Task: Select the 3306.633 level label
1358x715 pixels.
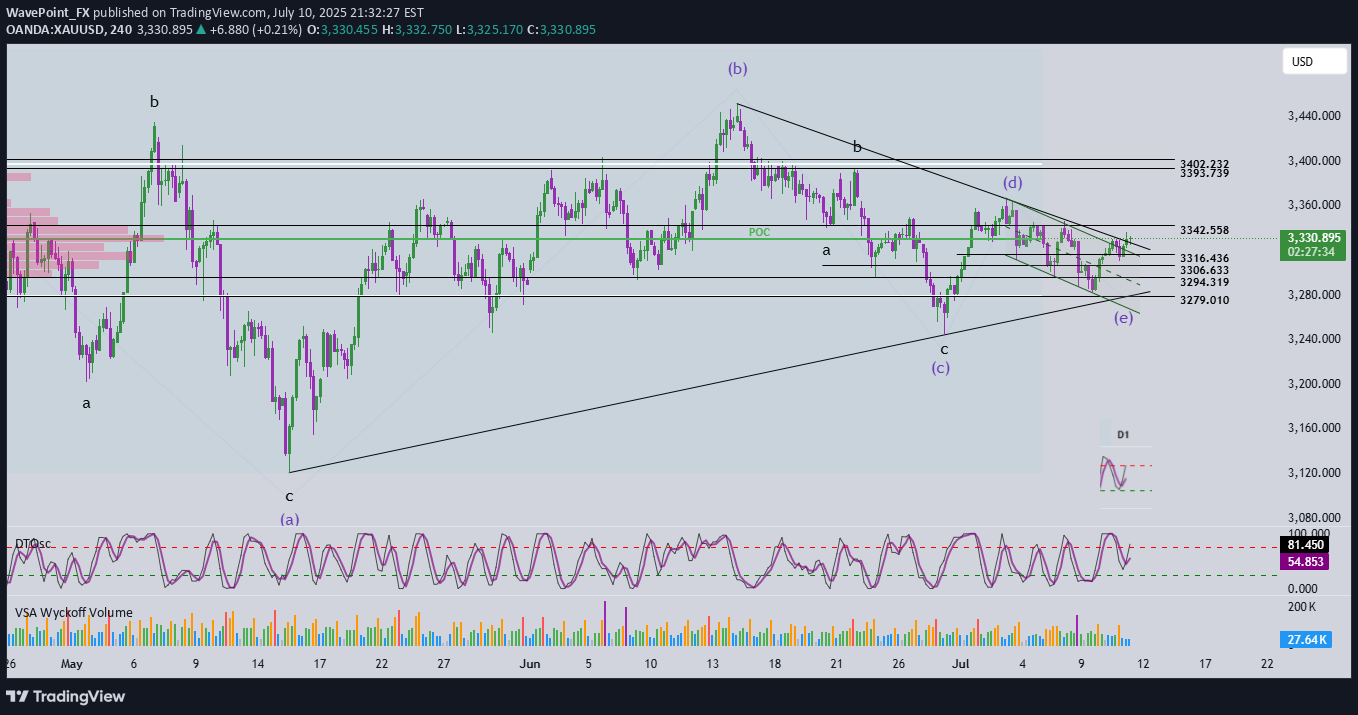Action: pos(1205,270)
